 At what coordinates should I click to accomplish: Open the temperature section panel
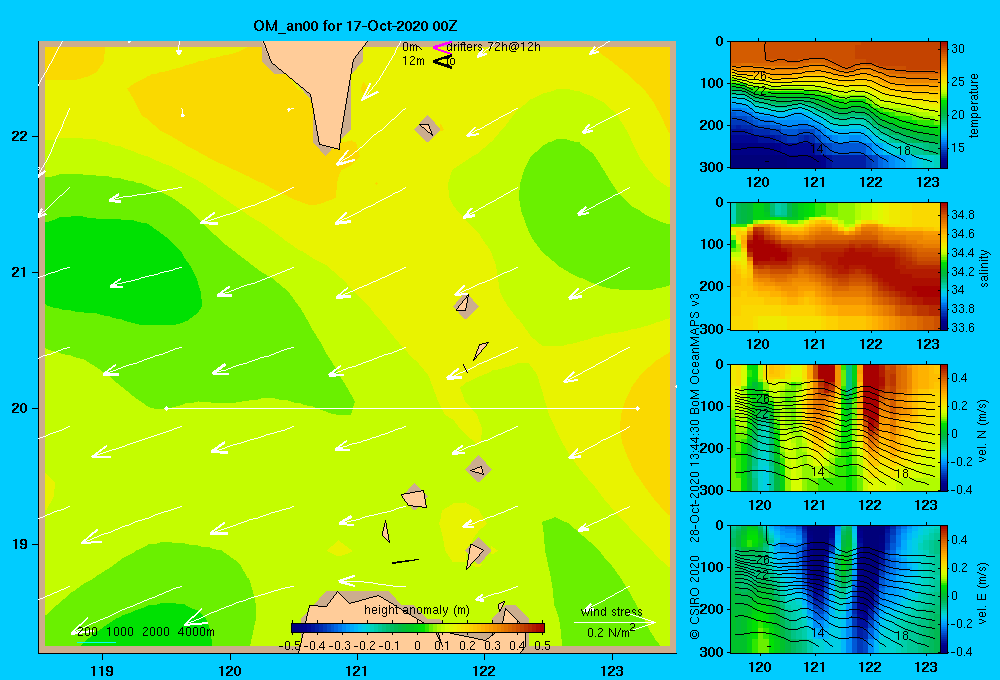835,105
